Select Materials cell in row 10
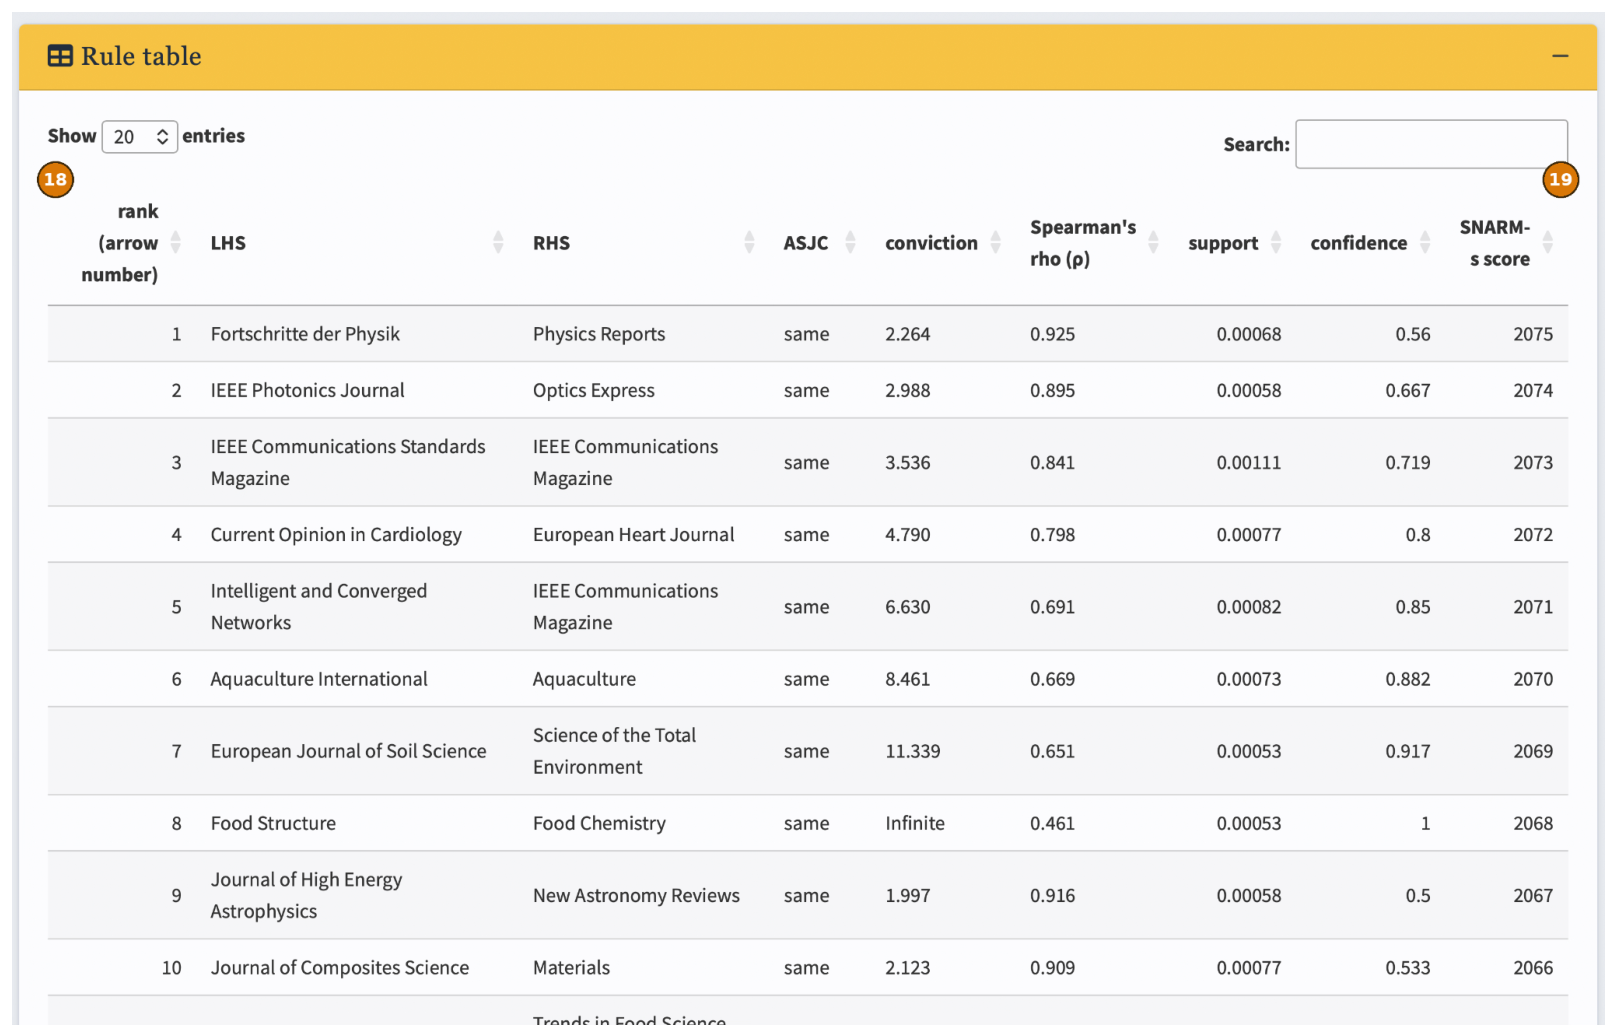Image resolution: width=1616 pixels, height=1036 pixels. point(571,967)
